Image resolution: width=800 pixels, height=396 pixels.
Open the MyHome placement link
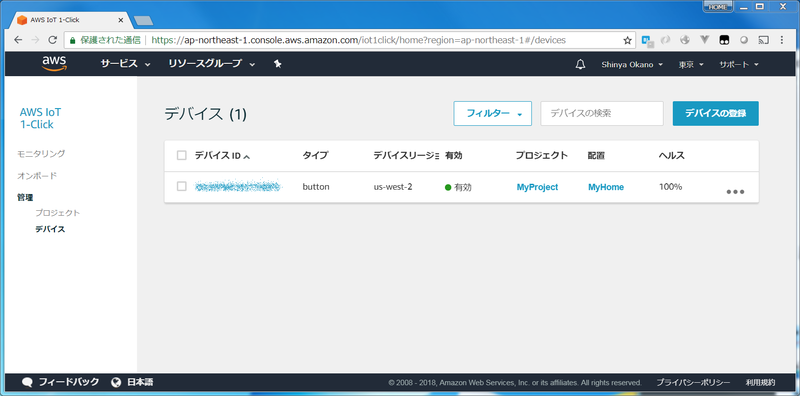pos(606,187)
